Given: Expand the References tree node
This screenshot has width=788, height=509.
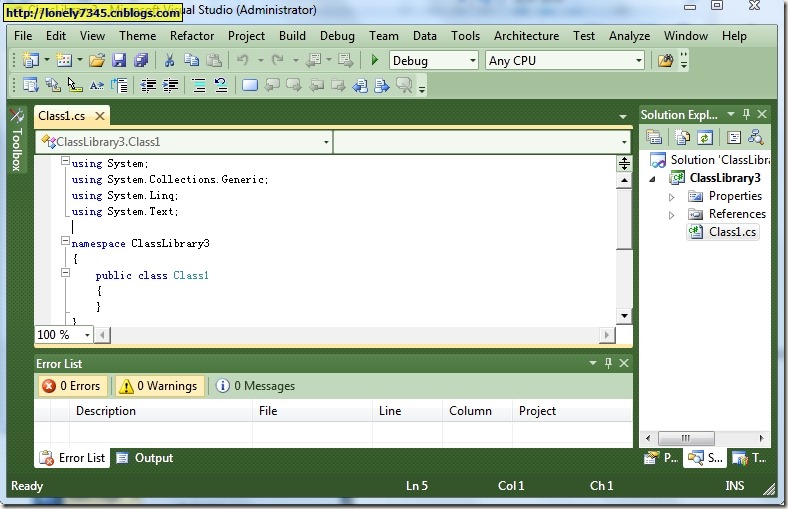Looking at the screenshot, I should (x=671, y=215).
